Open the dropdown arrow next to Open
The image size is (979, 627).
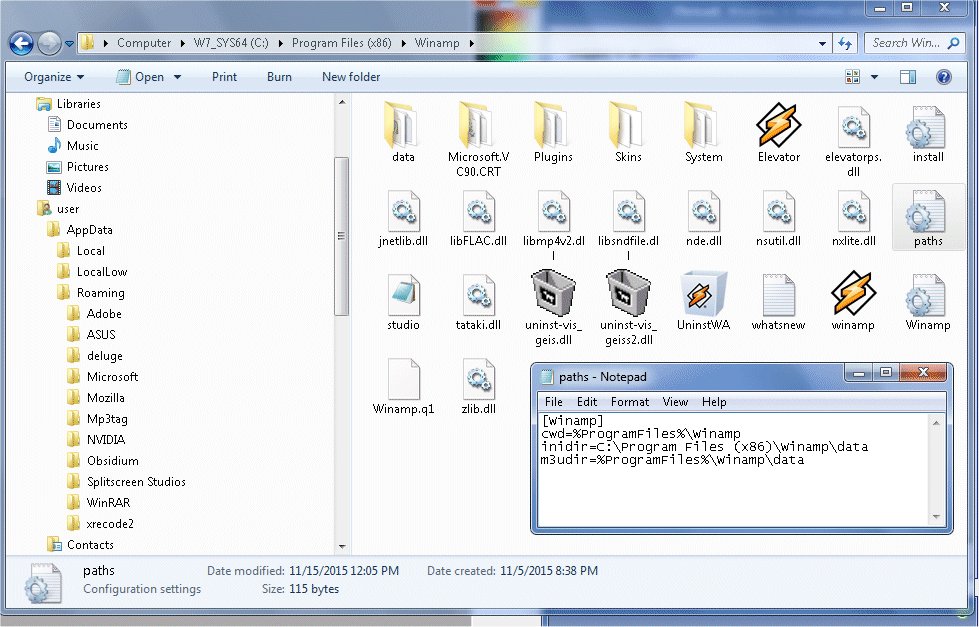[x=177, y=77]
